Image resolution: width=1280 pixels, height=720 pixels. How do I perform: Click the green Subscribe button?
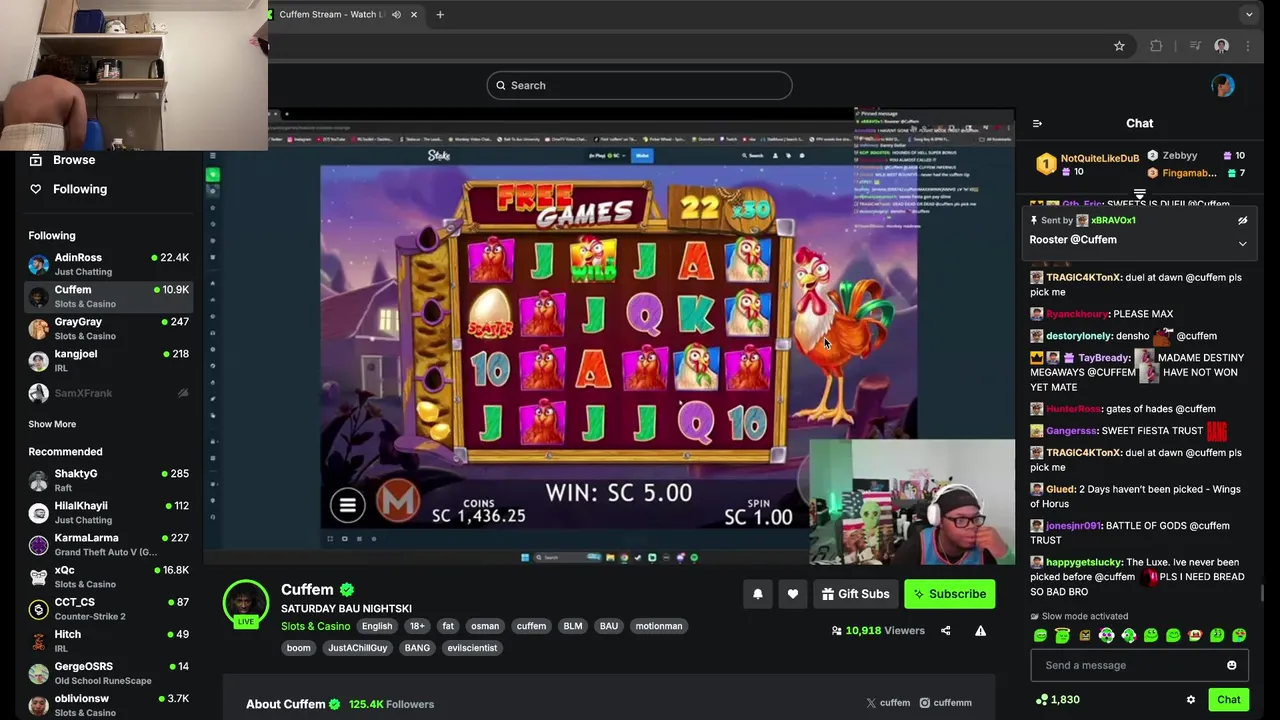point(950,594)
